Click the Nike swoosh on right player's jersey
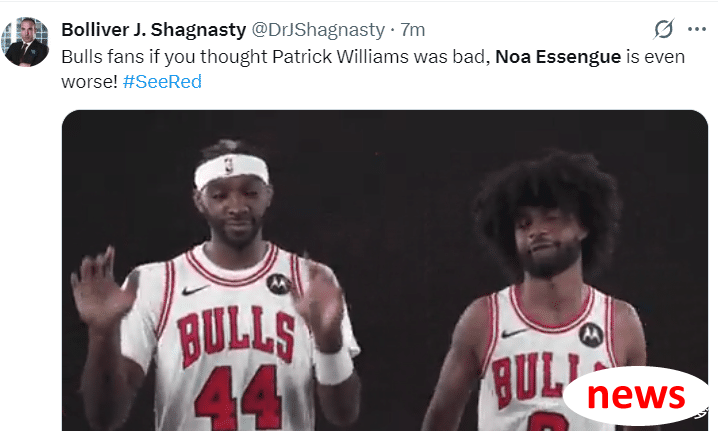718x431 pixels. (x=513, y=333)
